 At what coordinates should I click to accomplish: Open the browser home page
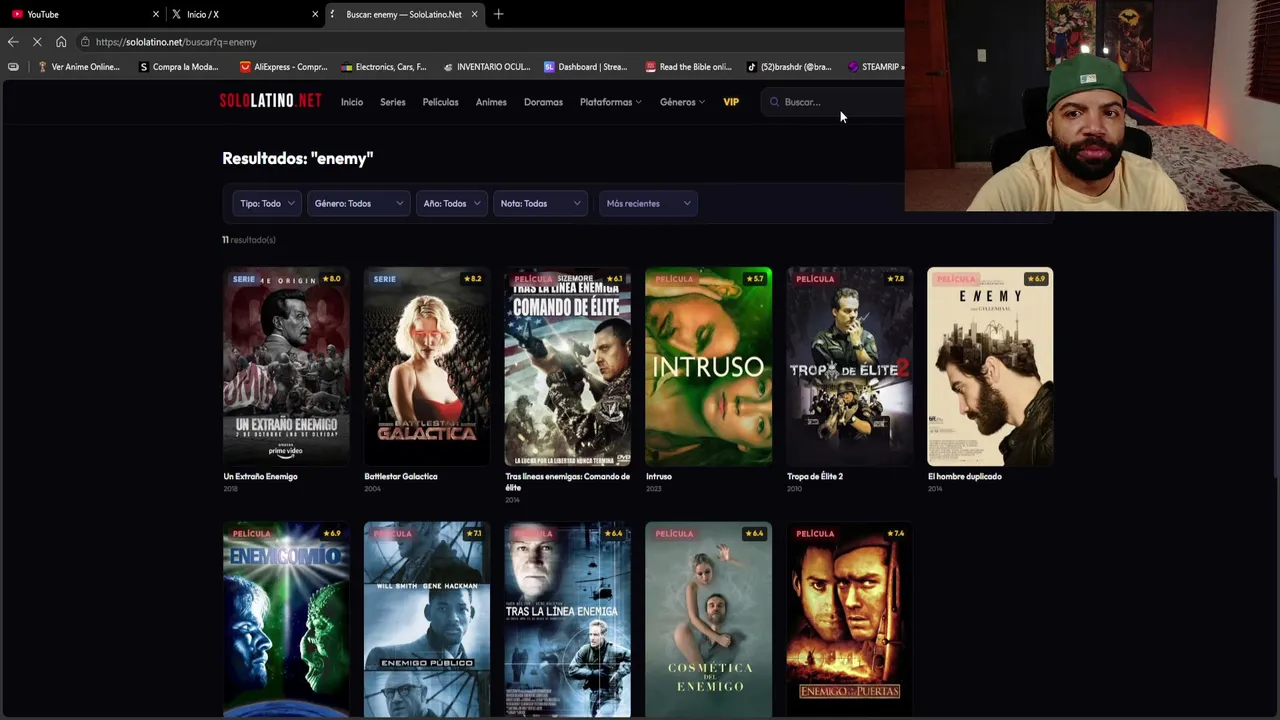pos(61,42)
